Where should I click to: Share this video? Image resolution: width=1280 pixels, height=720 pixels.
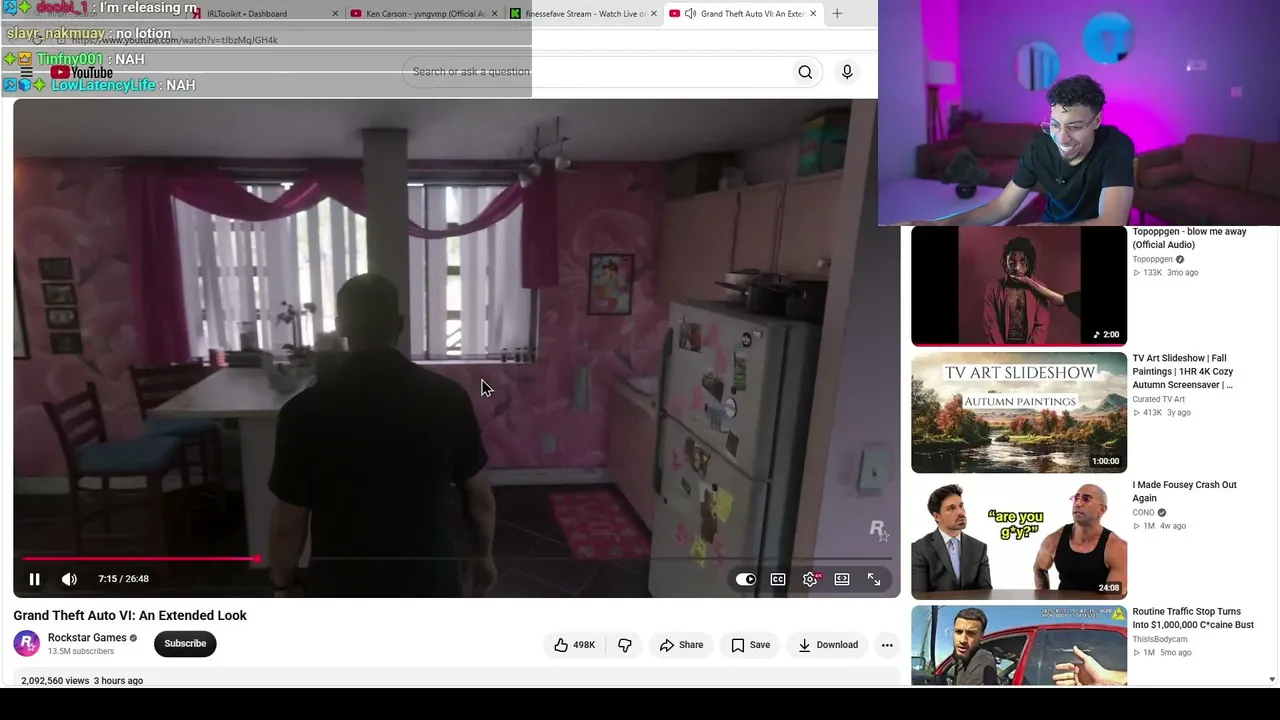click(x=681, y=645)
